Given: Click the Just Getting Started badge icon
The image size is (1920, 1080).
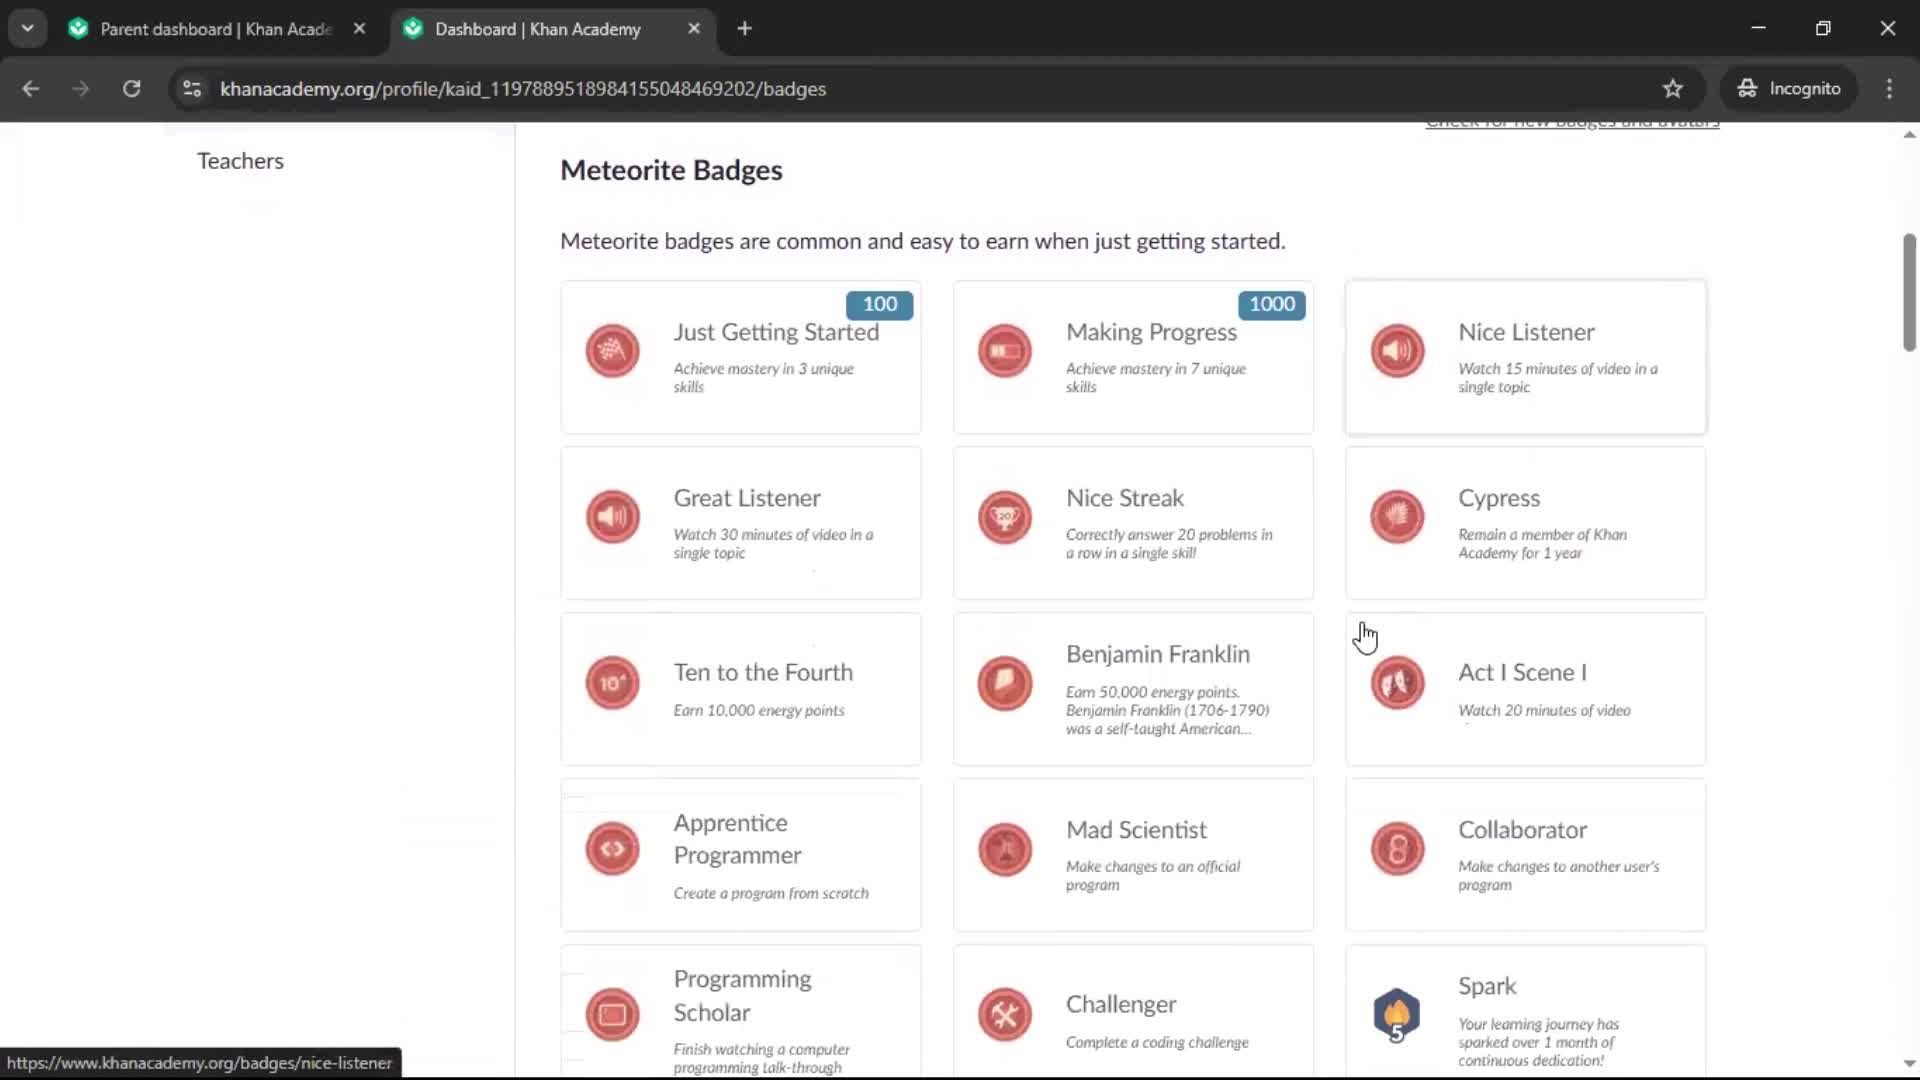Looking at the screenshot, I should click(x=612, y=351).
